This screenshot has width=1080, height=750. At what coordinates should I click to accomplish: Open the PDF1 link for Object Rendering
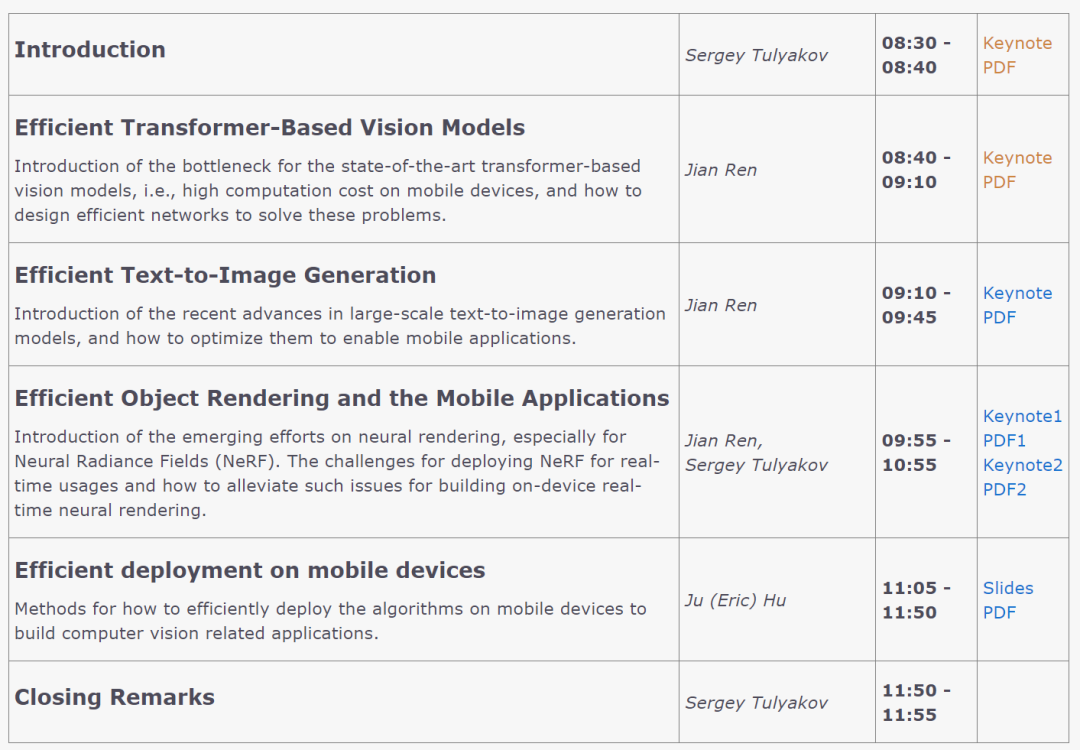pyautogui.click(x=1004, y=441)
